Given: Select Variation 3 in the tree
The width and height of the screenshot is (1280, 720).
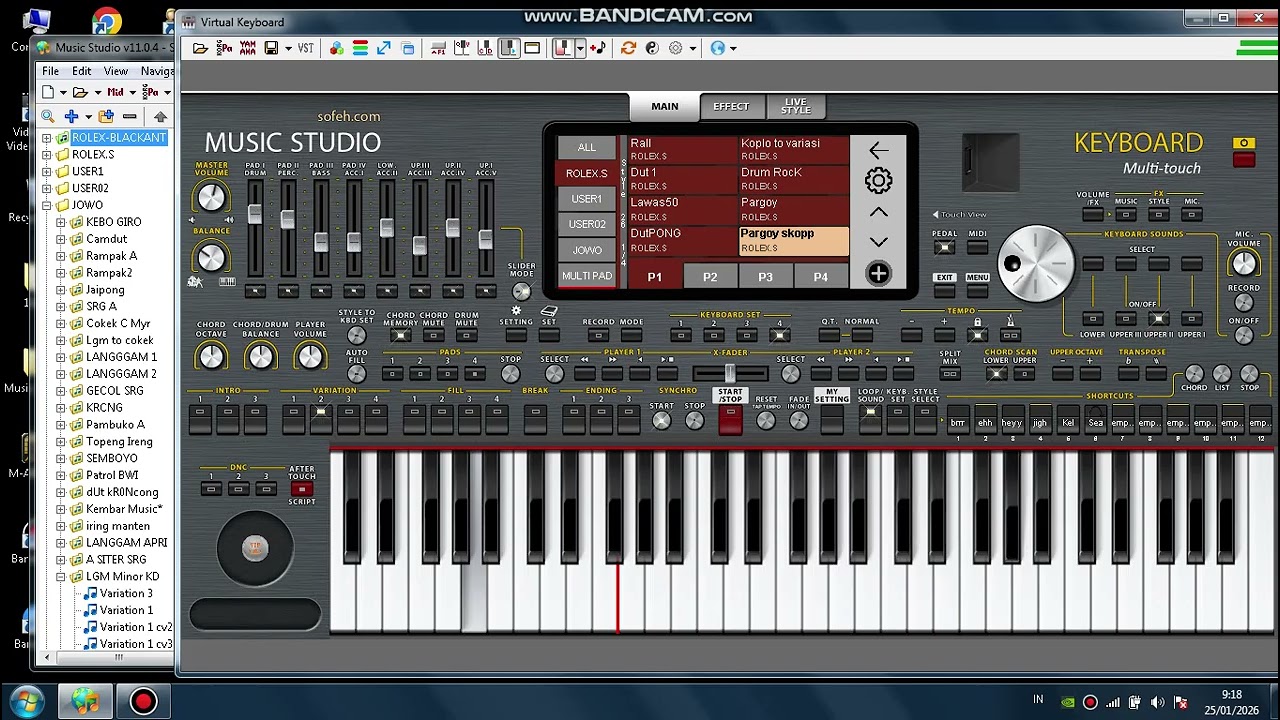Looking at the screenshot, I should [126, 594].
